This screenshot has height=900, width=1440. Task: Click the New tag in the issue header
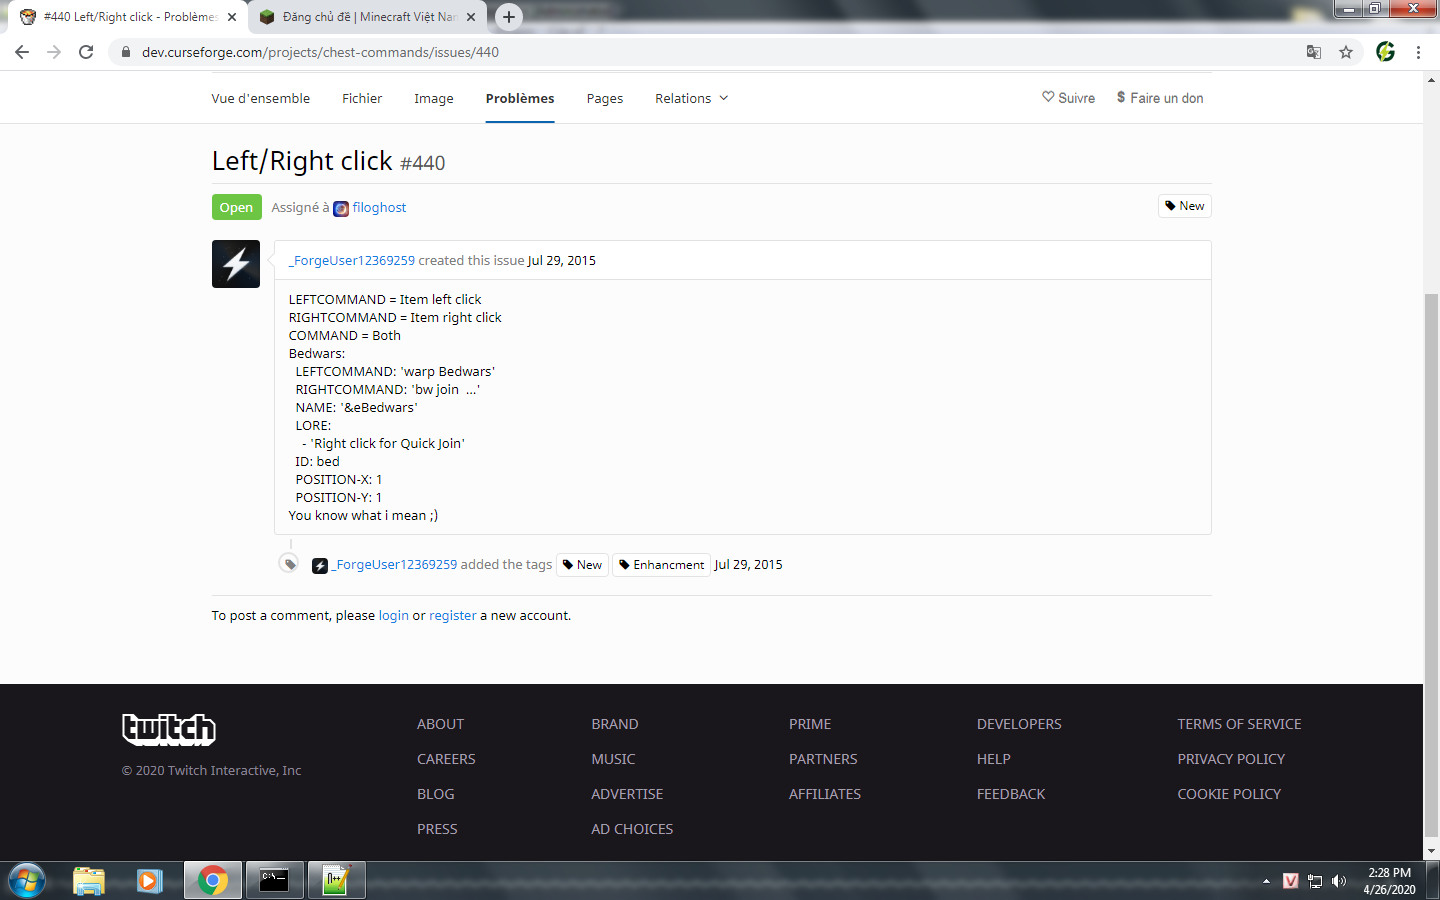coord(1185,206)
